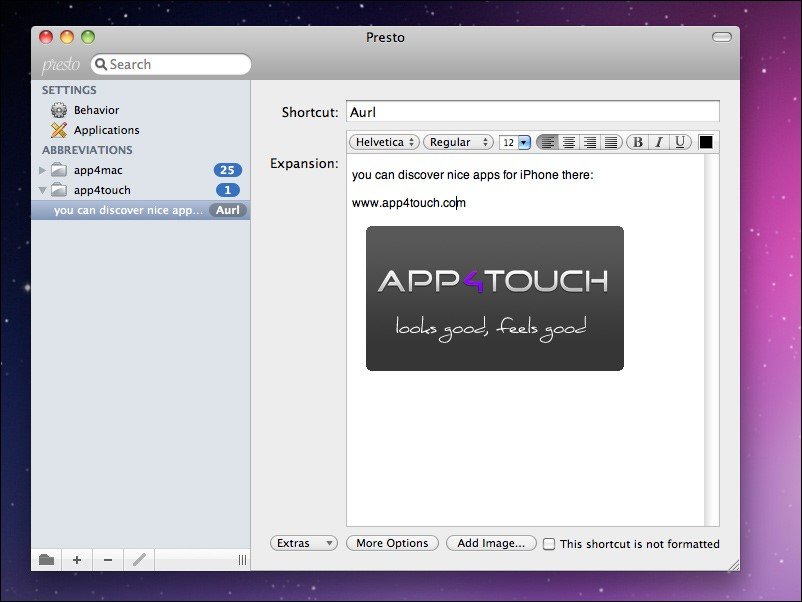Click the badge showing 1 beside app4touch
802x602 pixels.
click(228, 190)
